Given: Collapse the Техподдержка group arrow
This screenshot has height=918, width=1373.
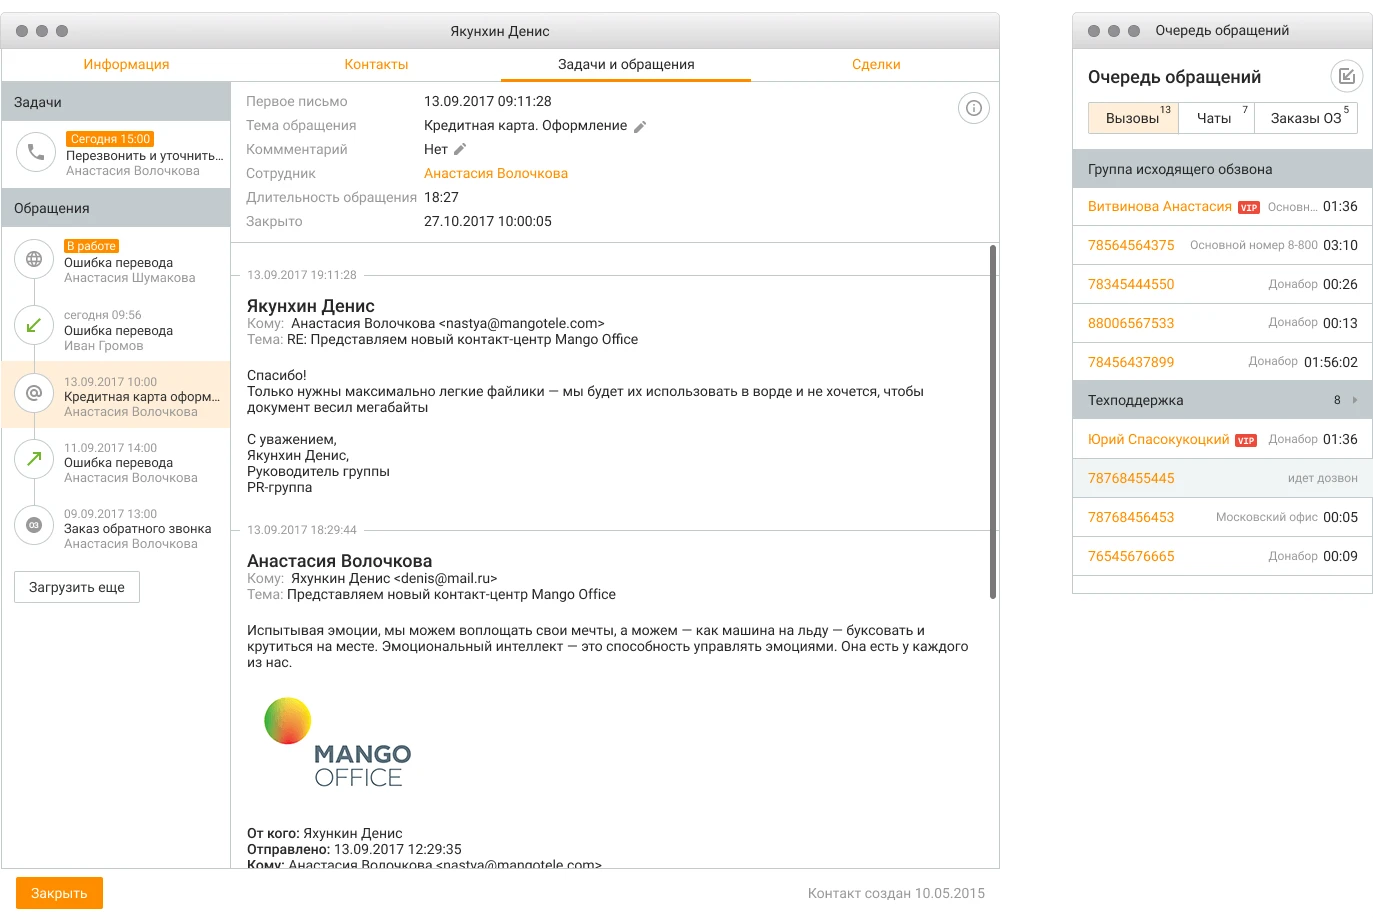Looking at the screenshot, I should tap(1355, 400).
